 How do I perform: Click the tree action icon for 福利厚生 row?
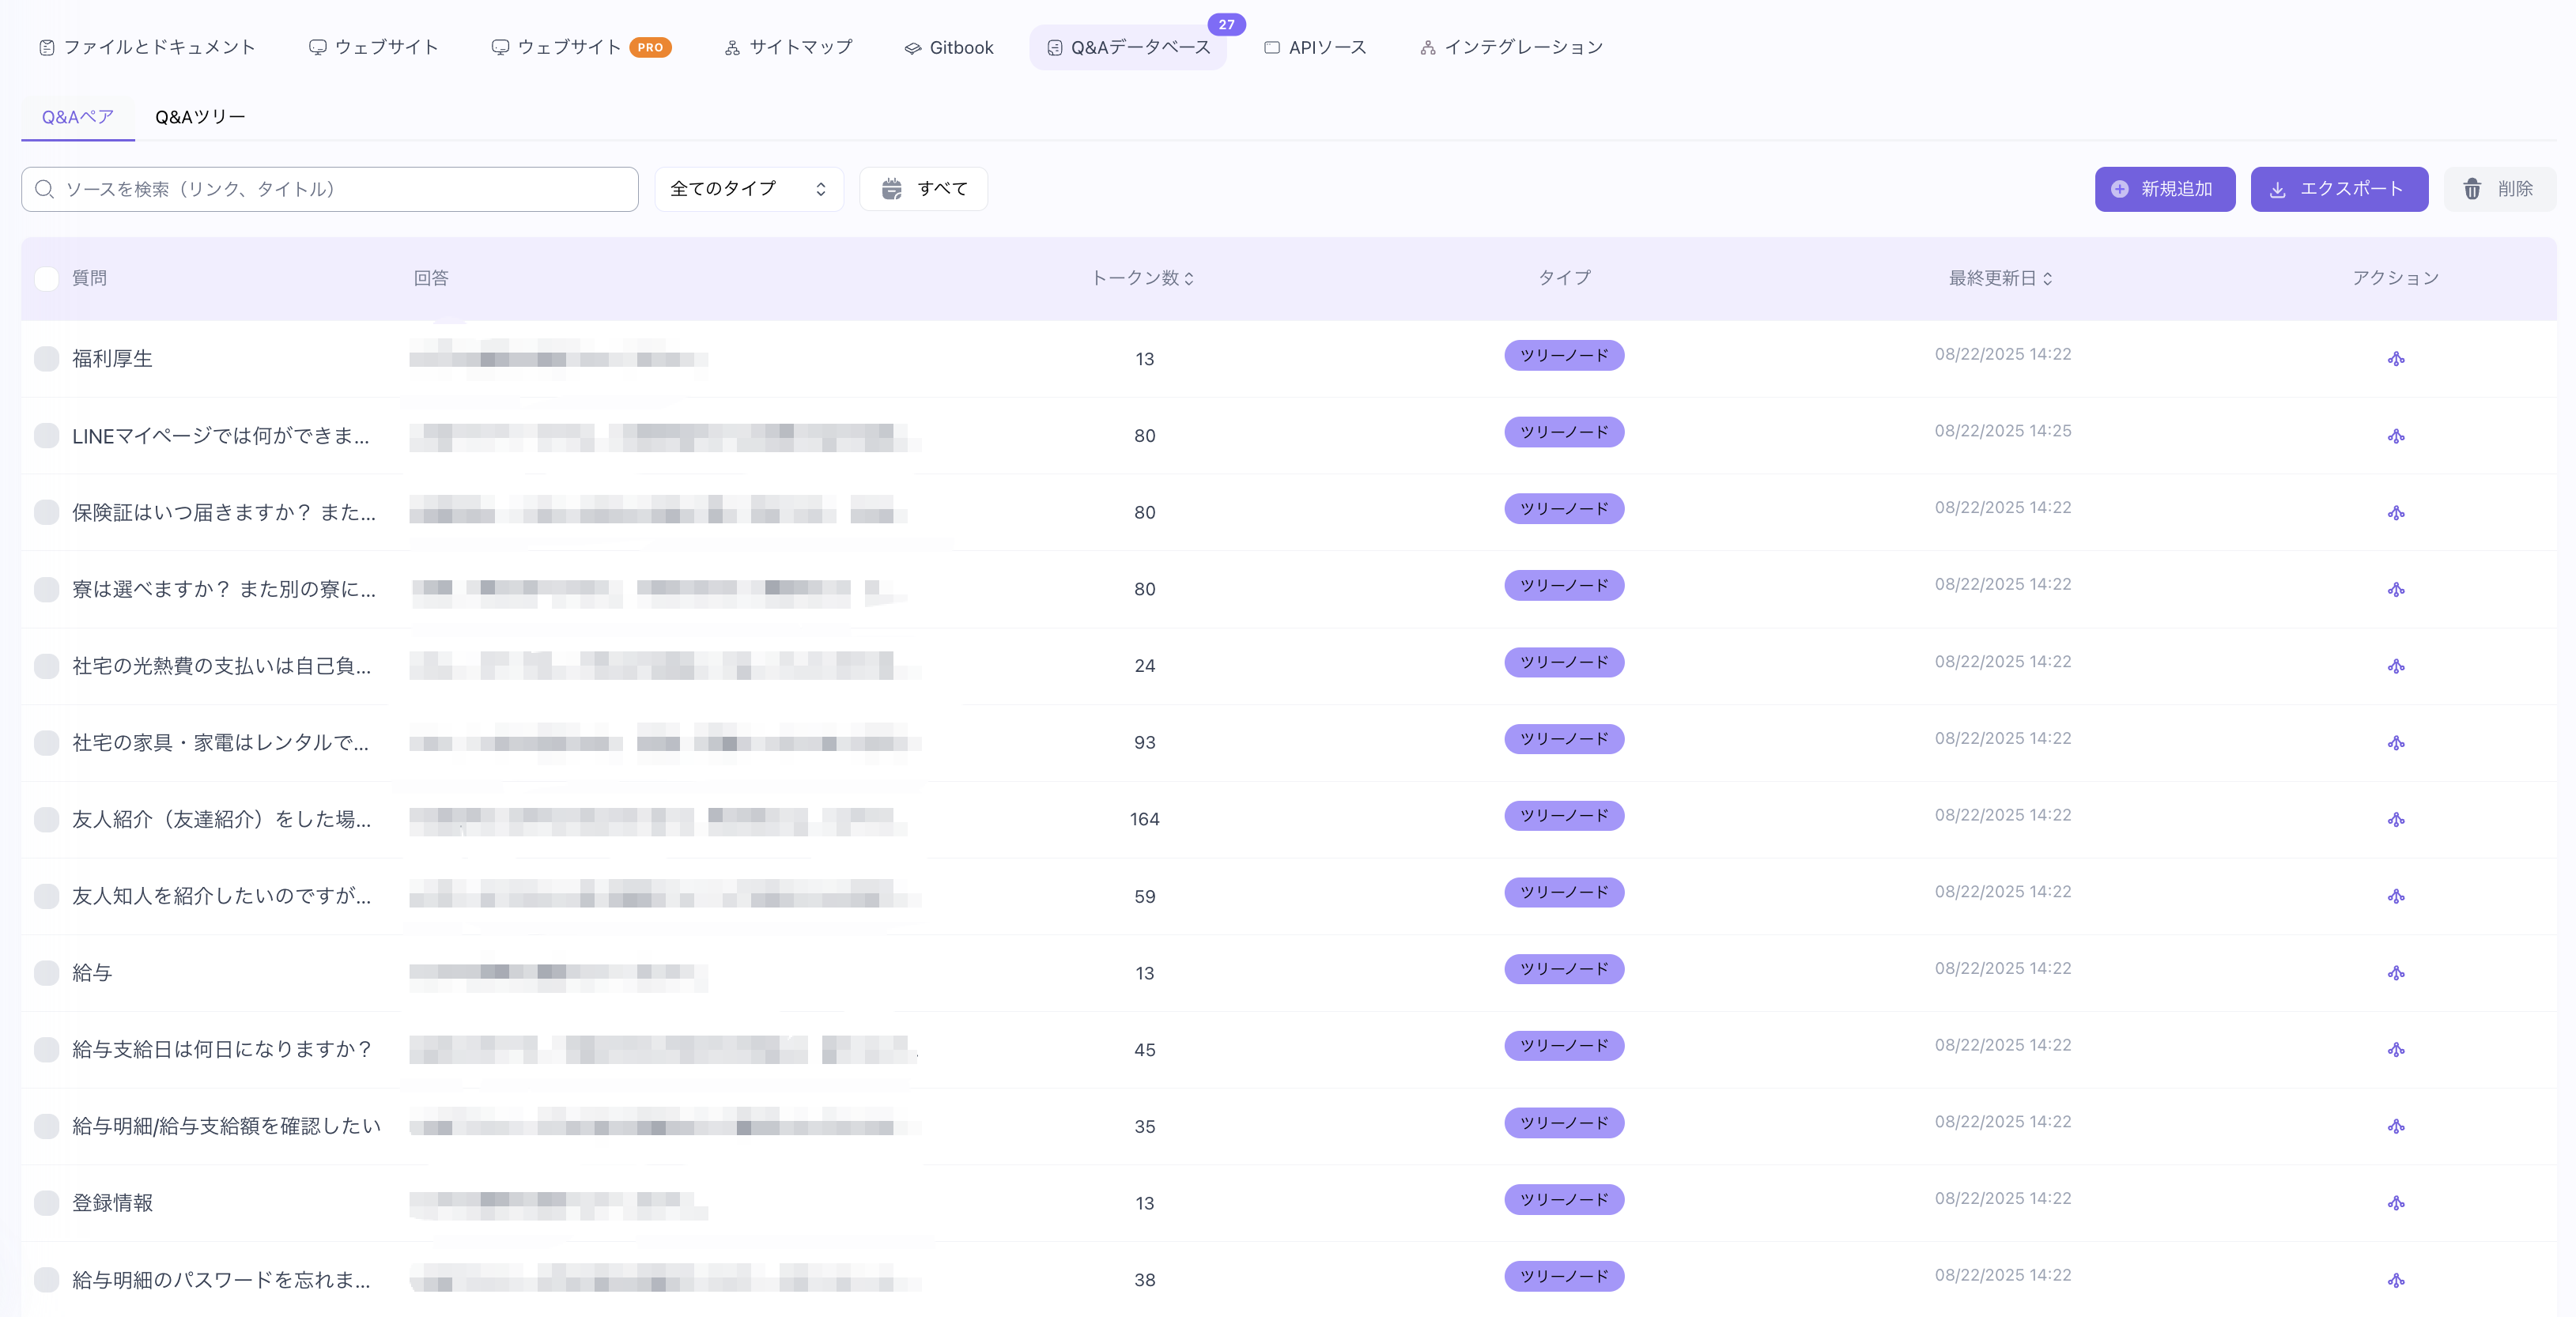2396,359
